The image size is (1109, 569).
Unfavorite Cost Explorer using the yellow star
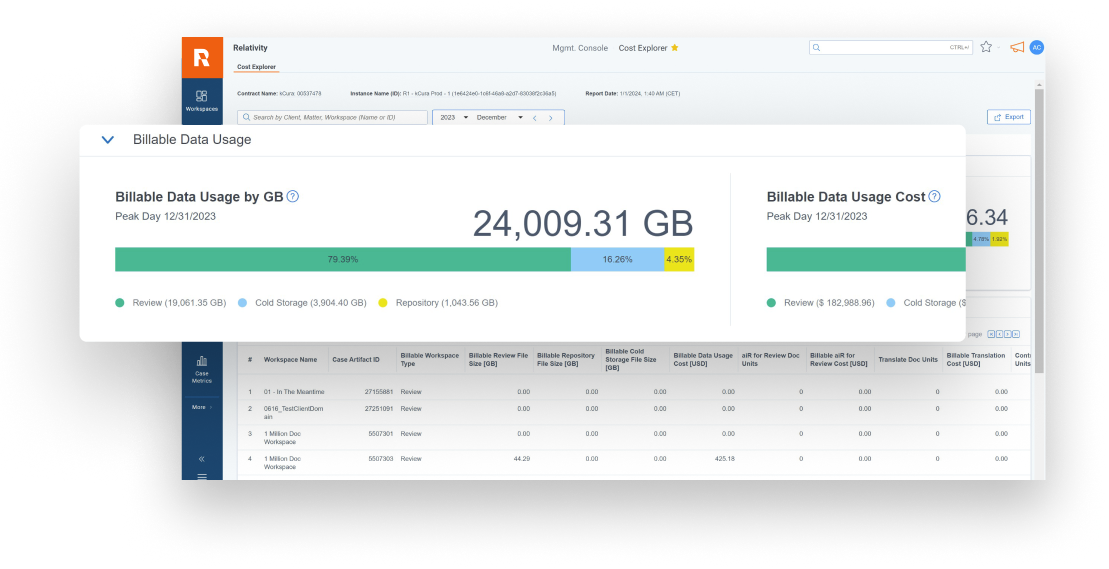click(675, 47)
